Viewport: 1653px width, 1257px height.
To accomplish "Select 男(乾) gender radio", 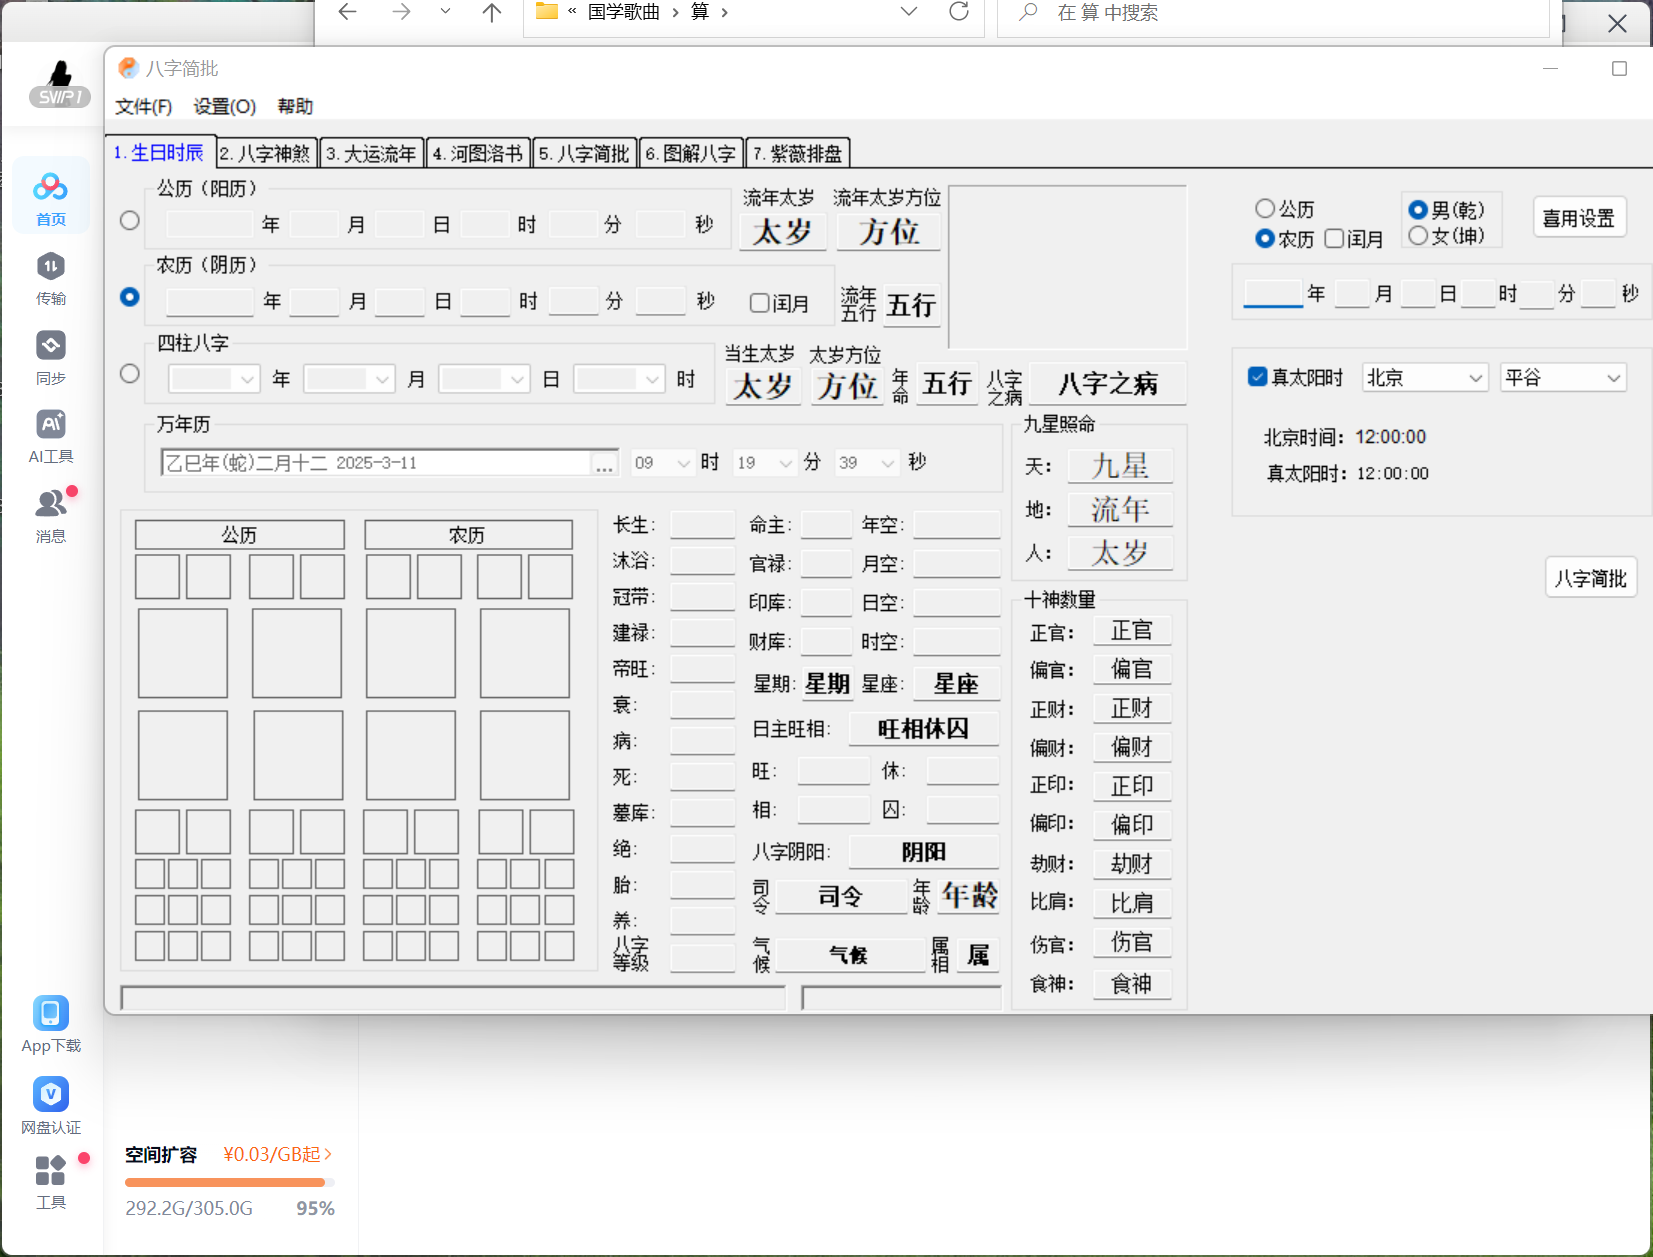I will (1418, 210).
